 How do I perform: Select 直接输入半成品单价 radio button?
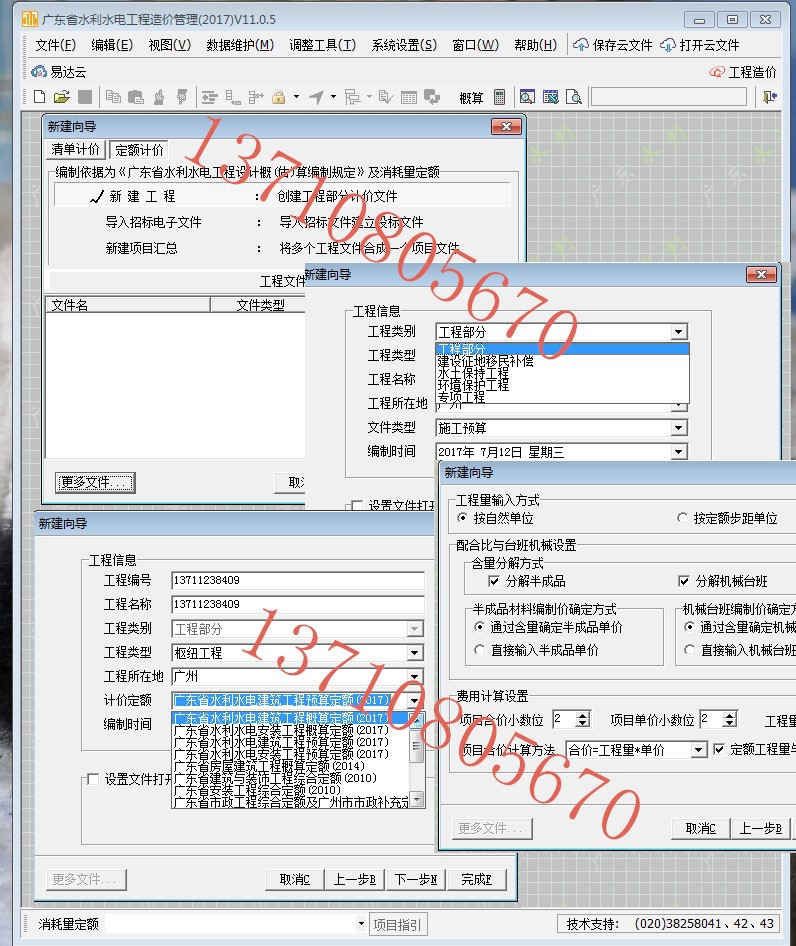tap(479, 650)
